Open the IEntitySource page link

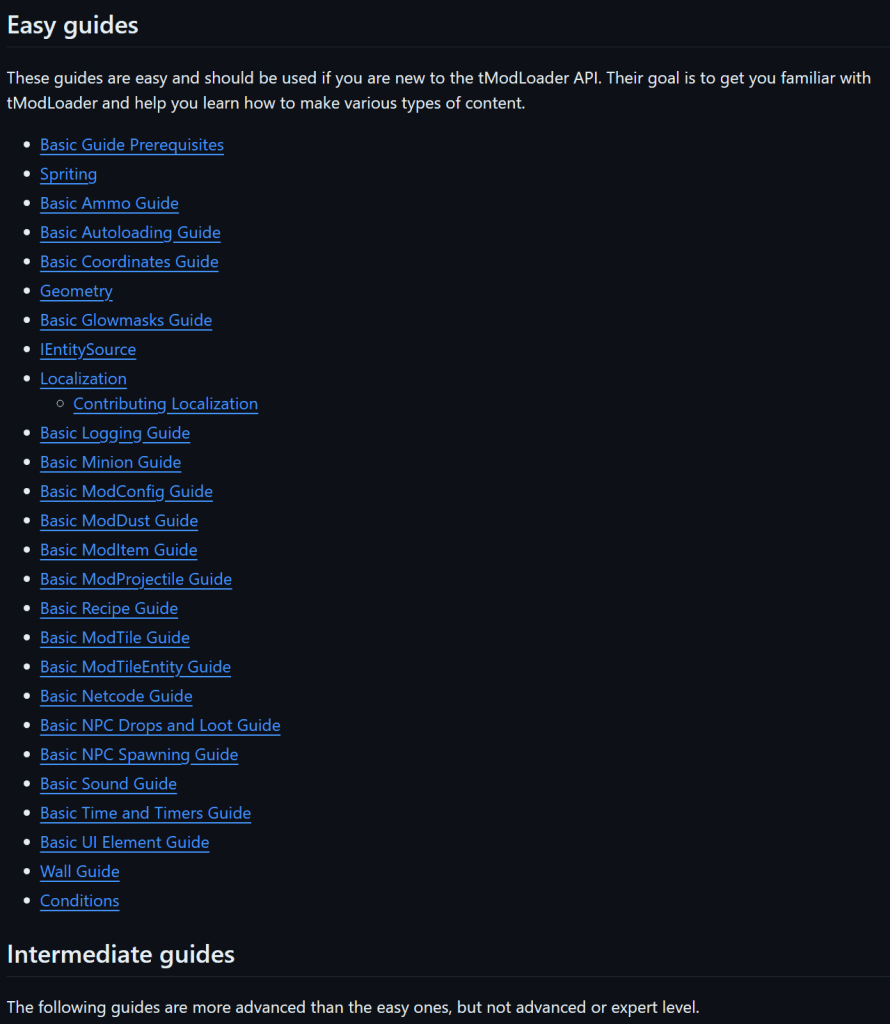(88, 349)
